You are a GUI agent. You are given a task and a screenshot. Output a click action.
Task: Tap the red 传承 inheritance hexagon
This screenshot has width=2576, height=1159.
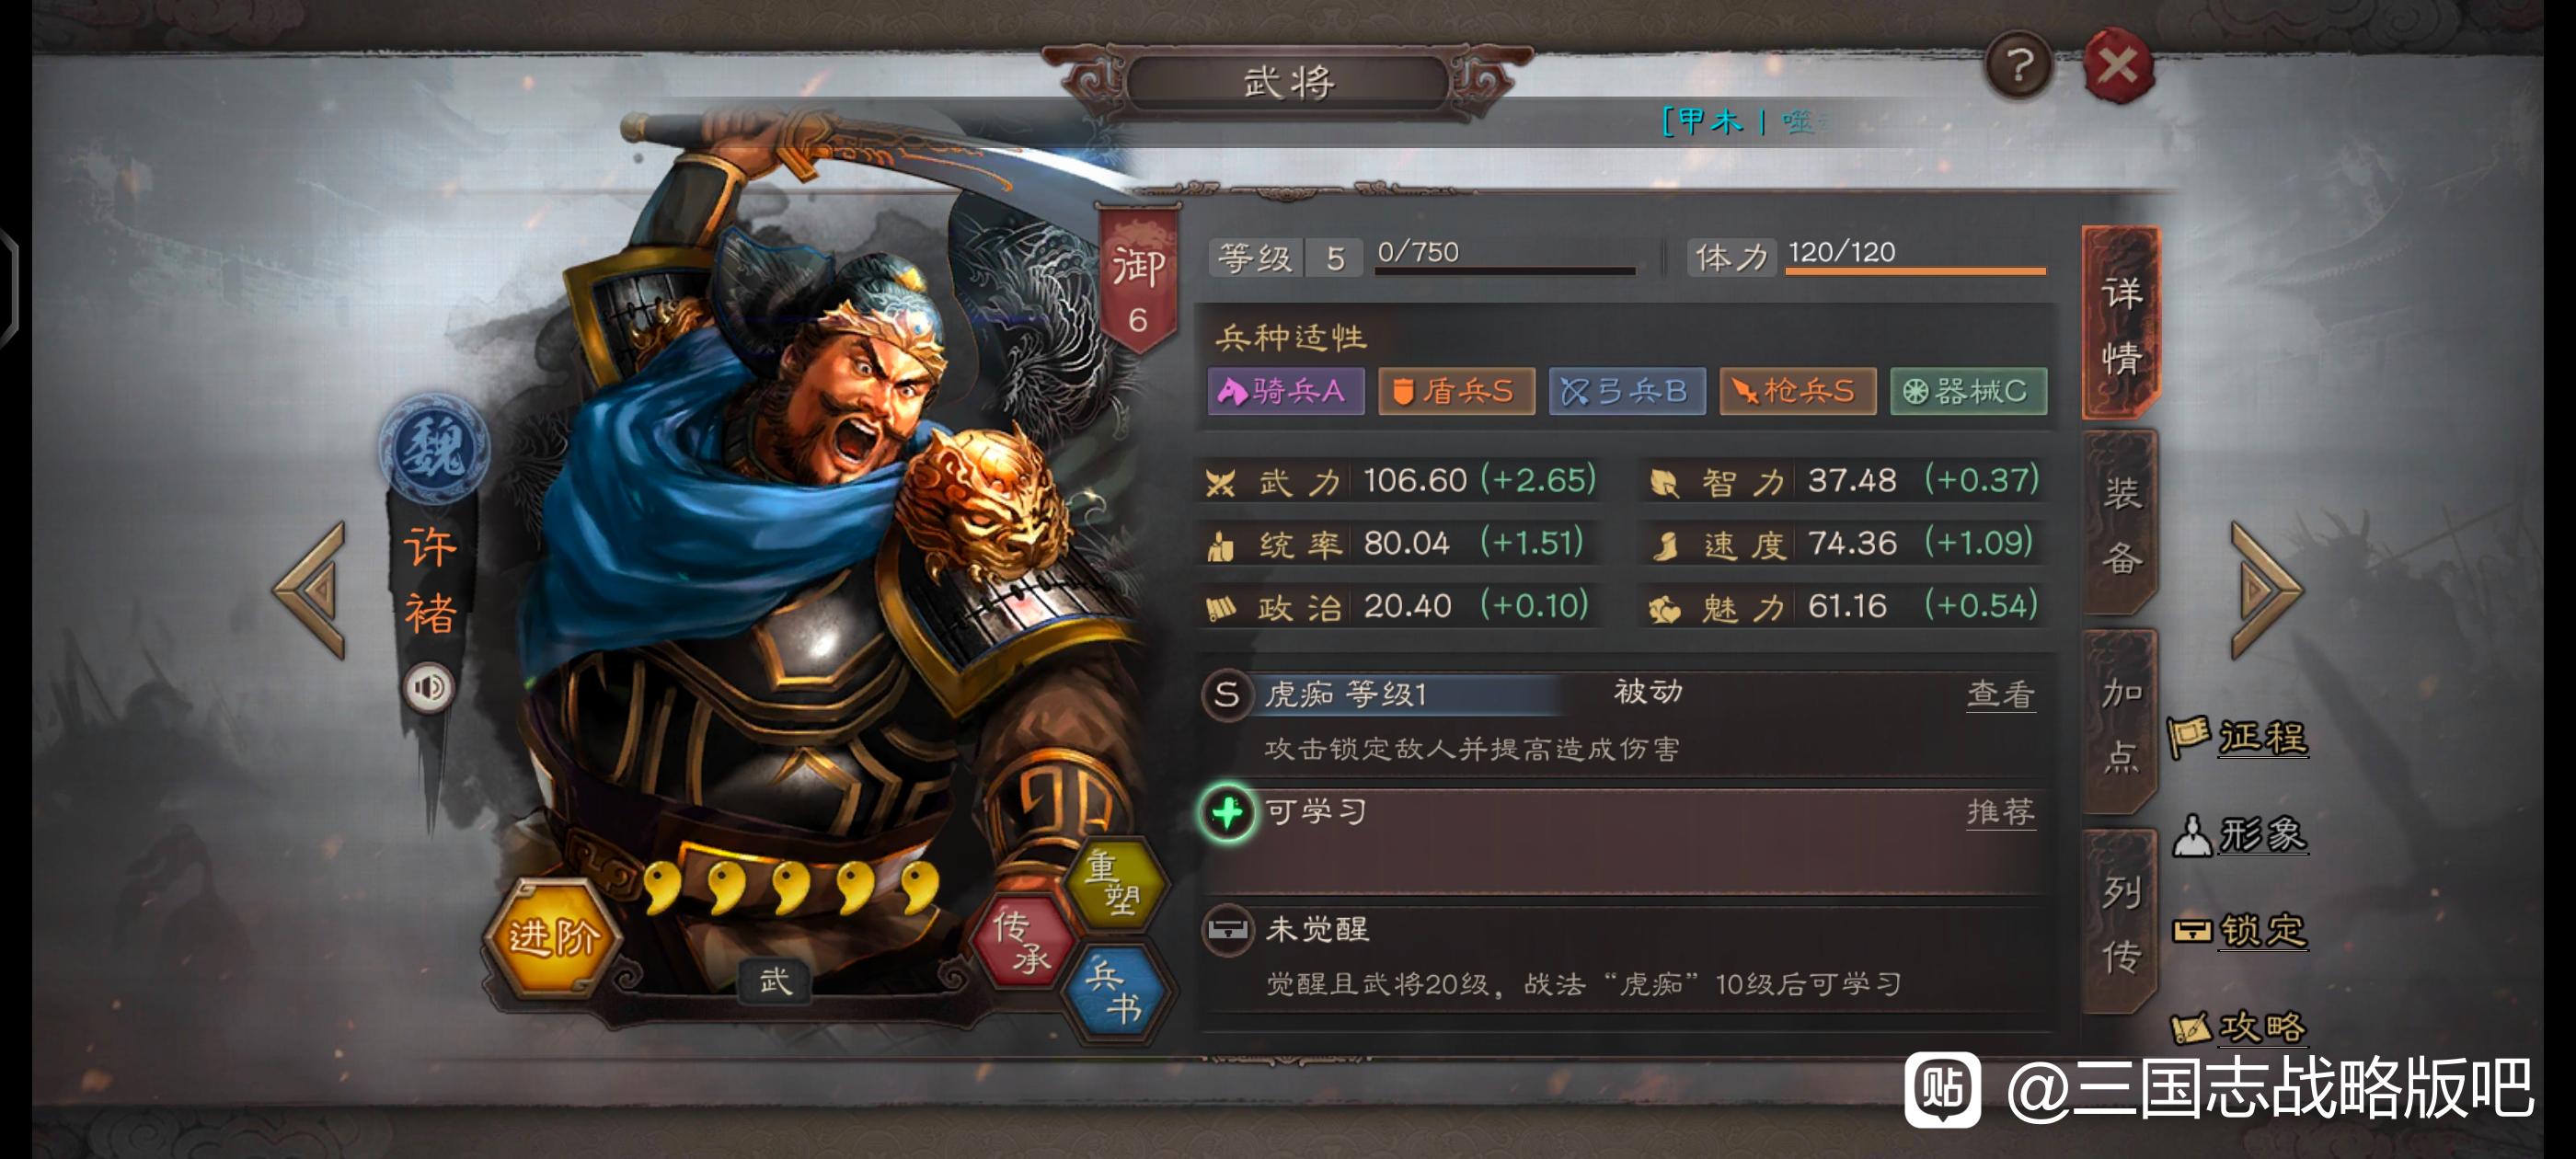click(x=1022, y=941)
